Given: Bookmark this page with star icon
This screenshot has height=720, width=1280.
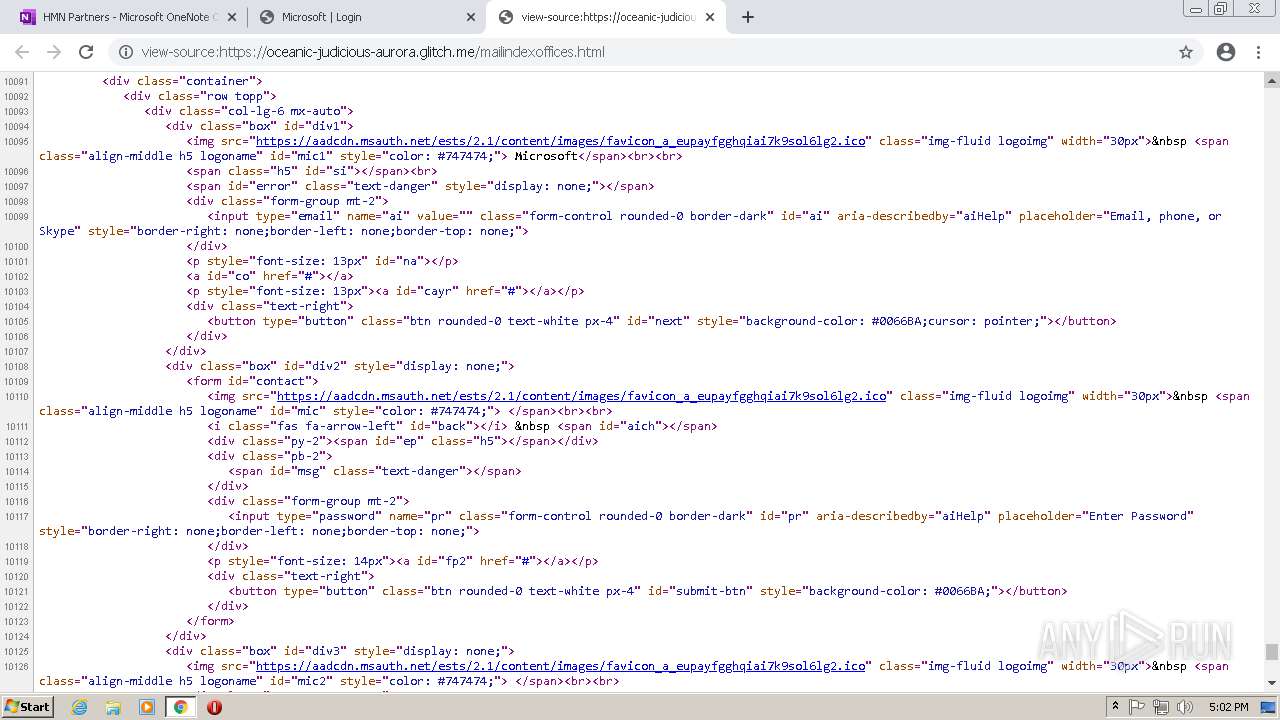Looking at the screenshot, I should coord(1186,52).
